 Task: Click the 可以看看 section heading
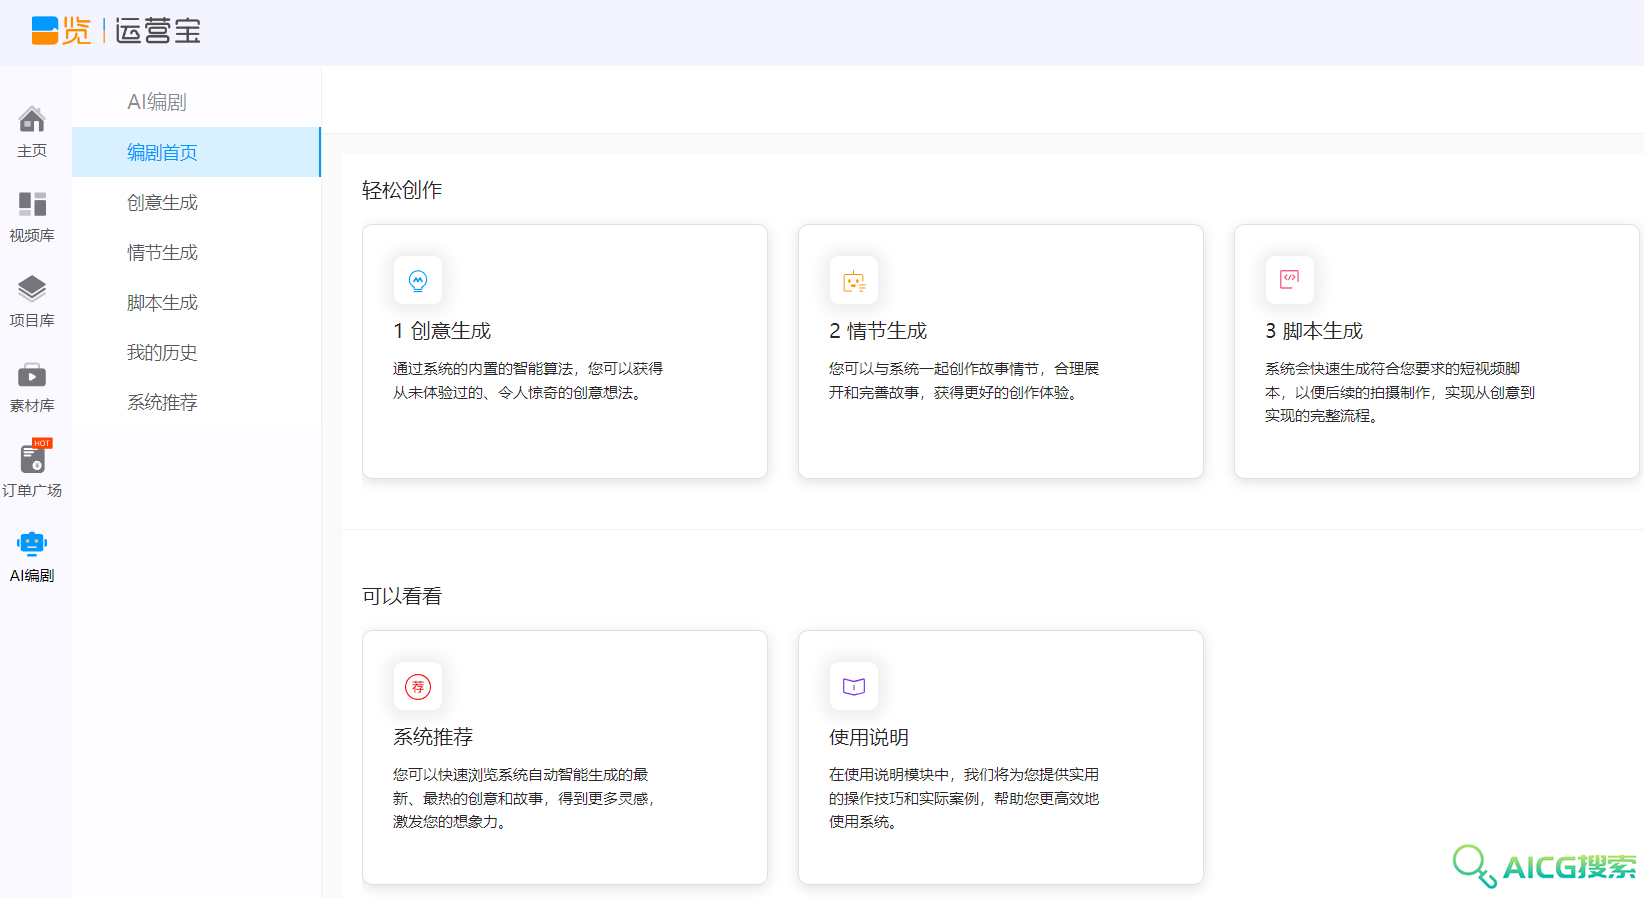[402, 596]
